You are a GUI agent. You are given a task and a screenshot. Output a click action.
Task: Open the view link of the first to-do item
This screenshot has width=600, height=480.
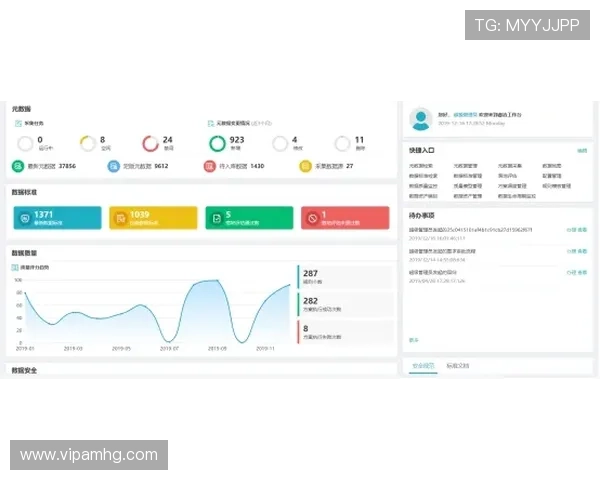[583, 229]
